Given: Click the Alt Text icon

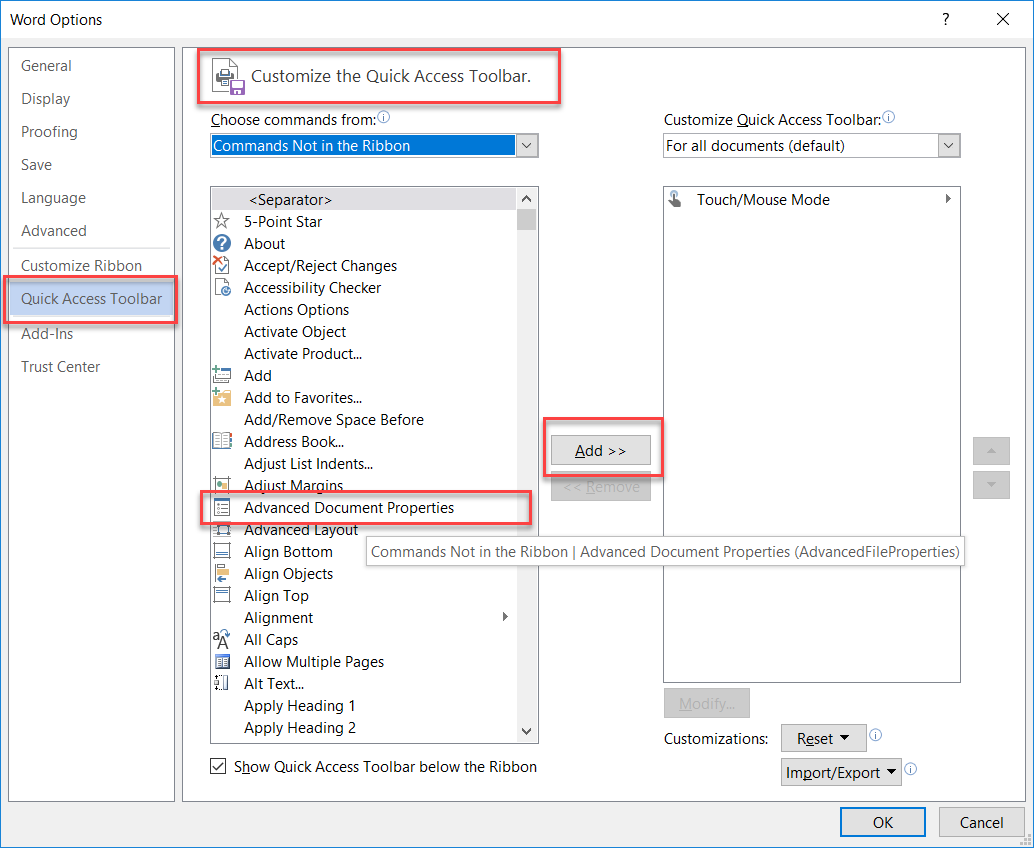Looking at the screenshot, I should coord(222,683).
